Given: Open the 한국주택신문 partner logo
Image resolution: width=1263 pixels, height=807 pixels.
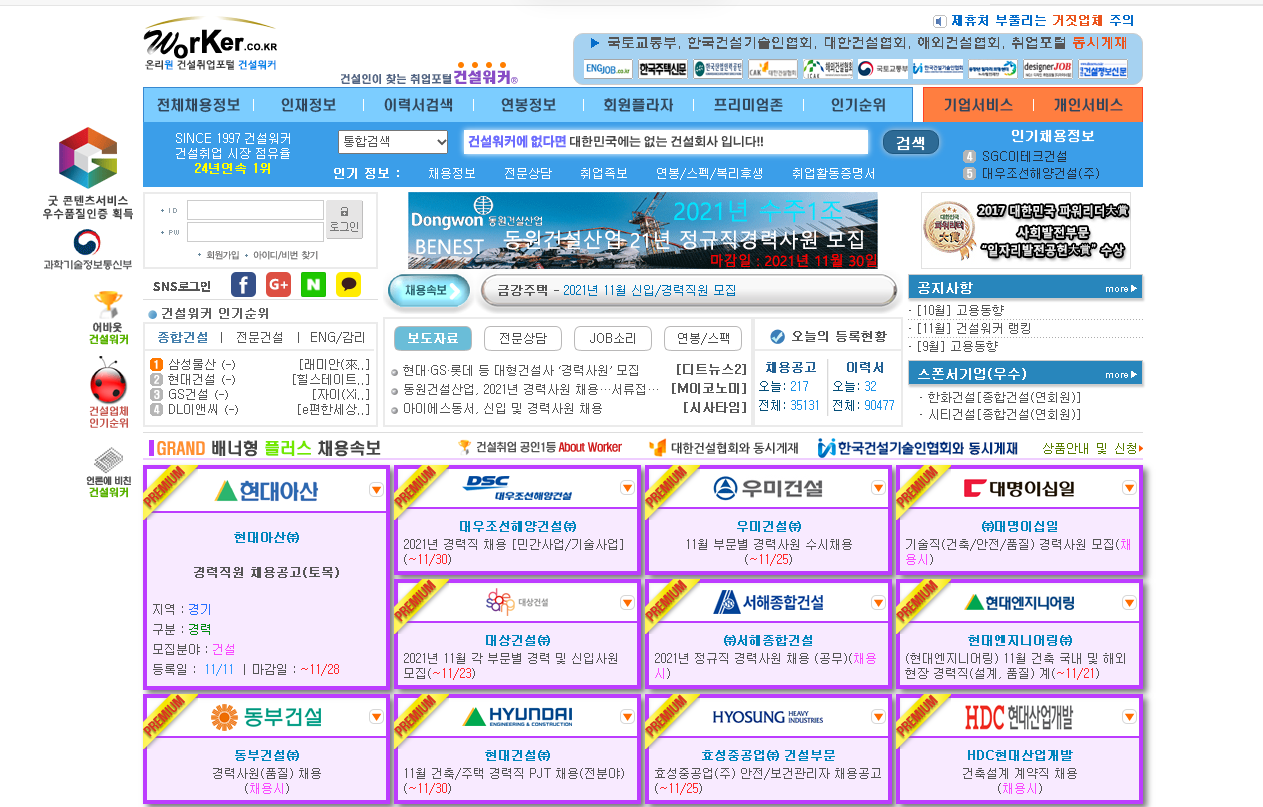Looking at the screenshot, I should coord(663,69).
